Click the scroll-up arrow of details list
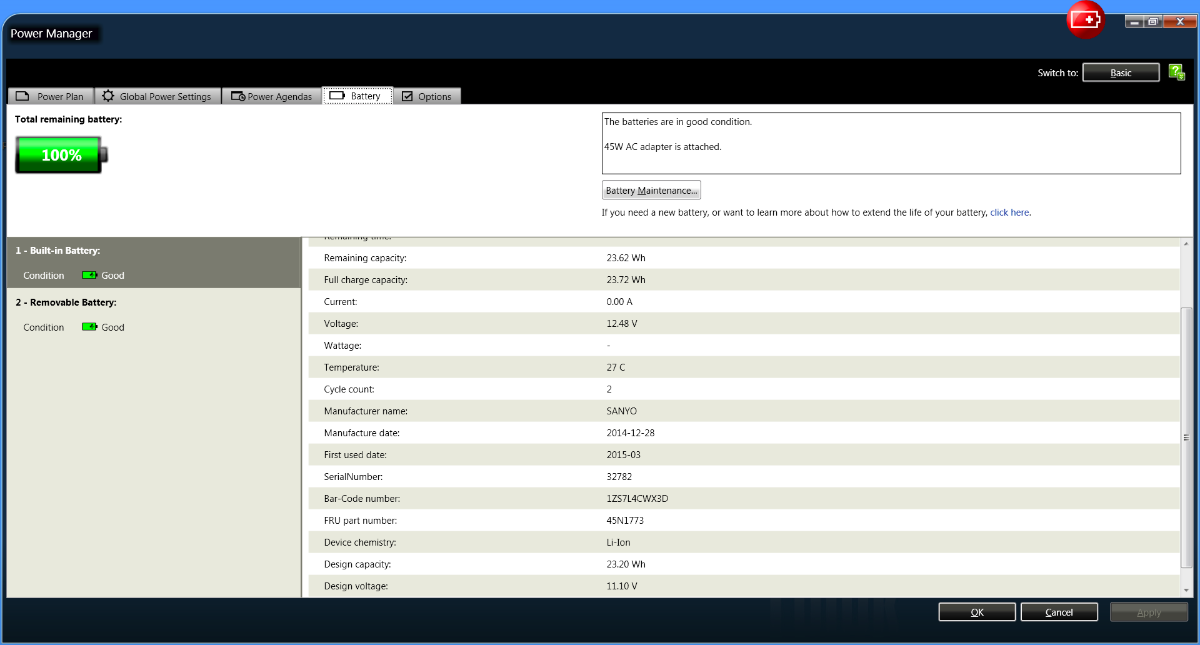 pyautogui.click(x=1186, y=244)
